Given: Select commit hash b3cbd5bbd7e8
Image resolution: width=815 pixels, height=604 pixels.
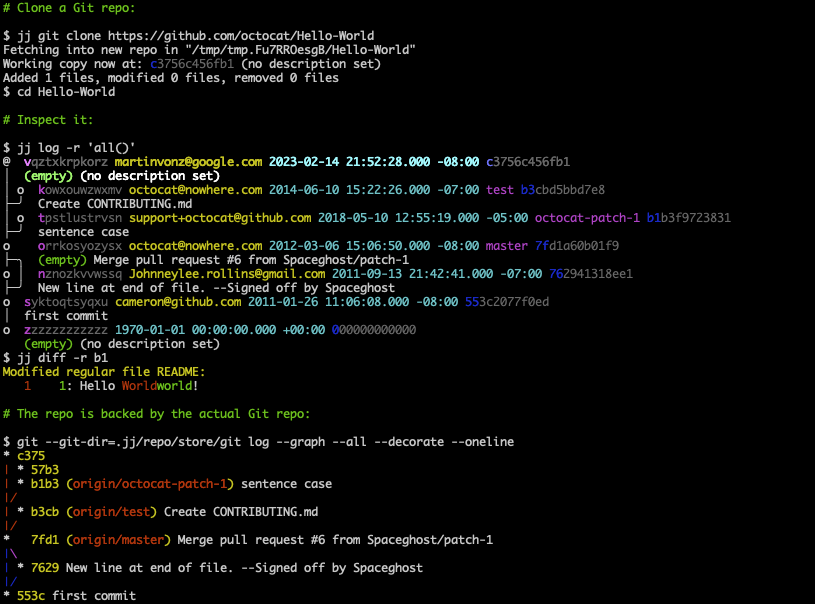Looking at the screenshot, I should (x=562, y=190).
